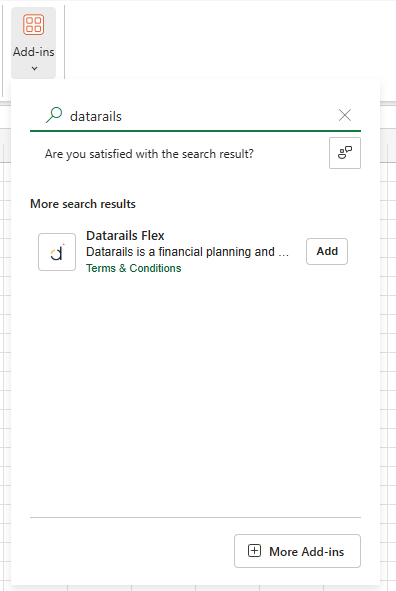Screen dimensions: 396x591
Task: Clear the search text with the X
Action: click(x=345, y=115)
